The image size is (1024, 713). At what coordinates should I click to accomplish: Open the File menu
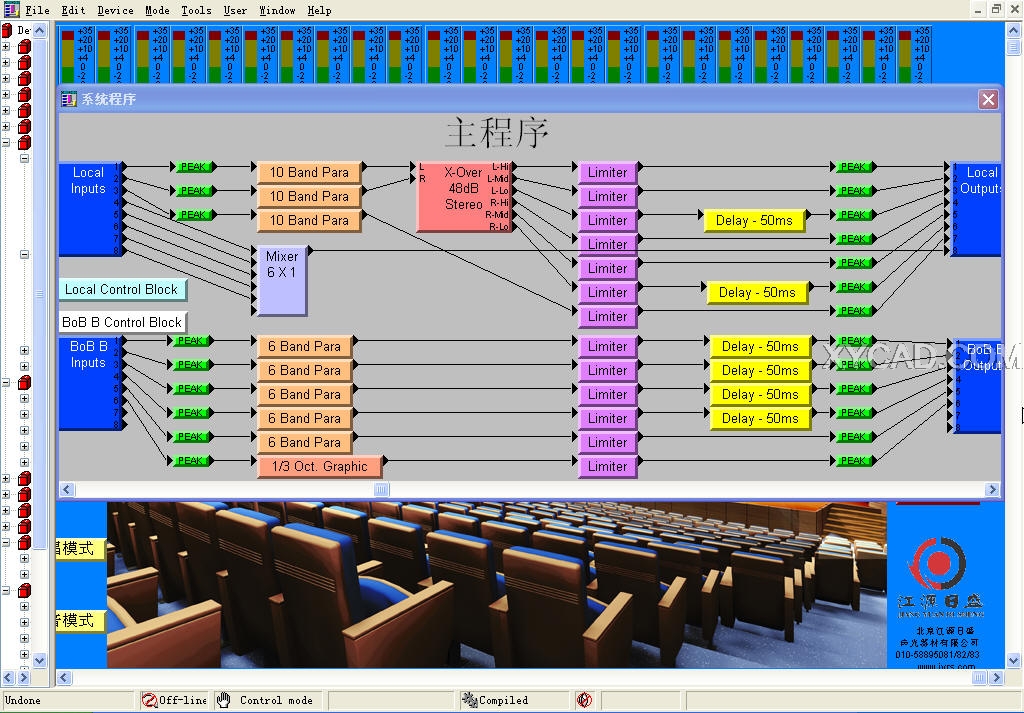37,10
